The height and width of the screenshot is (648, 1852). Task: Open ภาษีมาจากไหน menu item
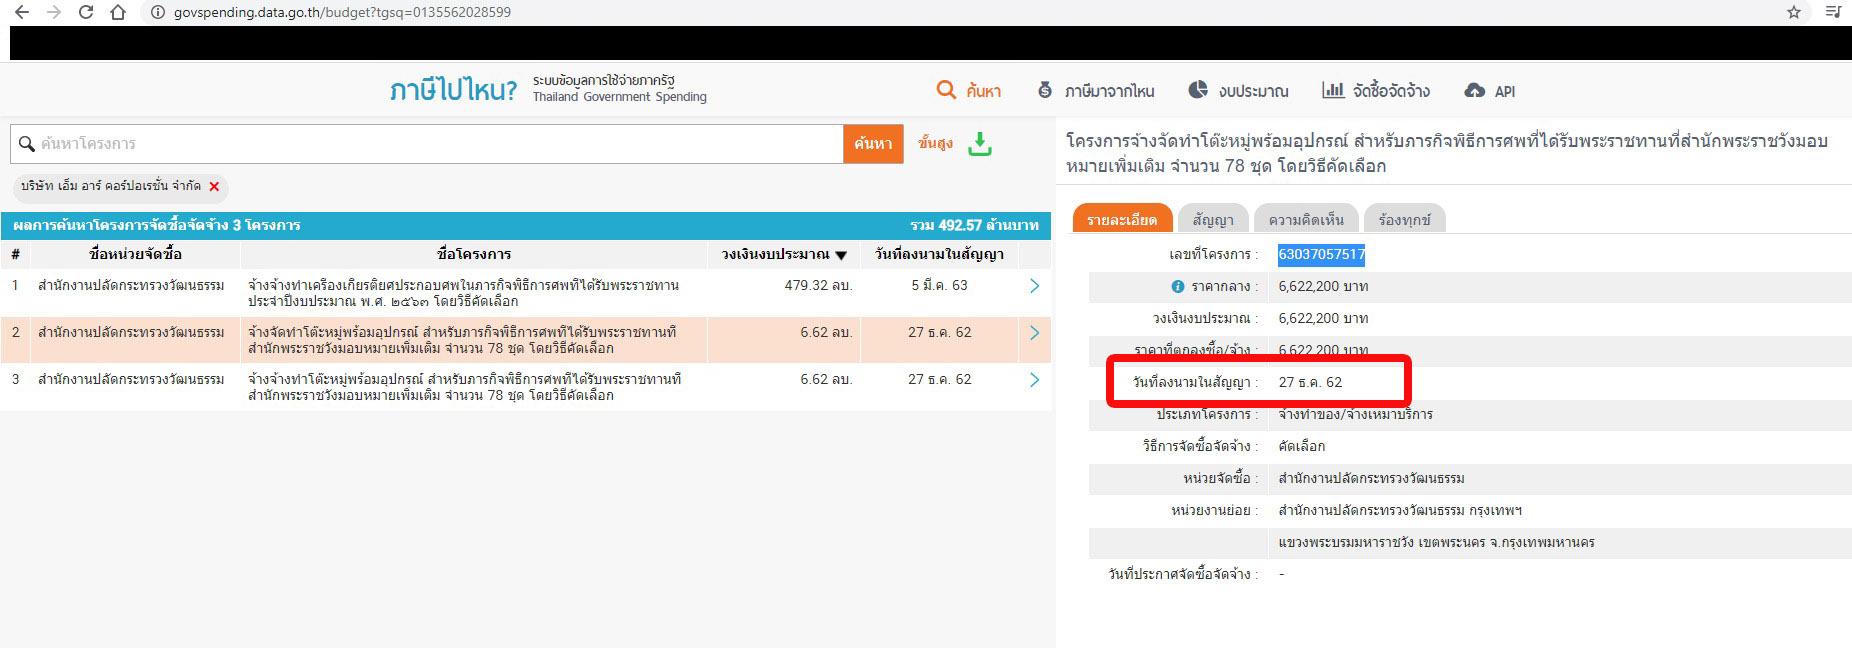pyautogui.click(x=1096, y=91)
